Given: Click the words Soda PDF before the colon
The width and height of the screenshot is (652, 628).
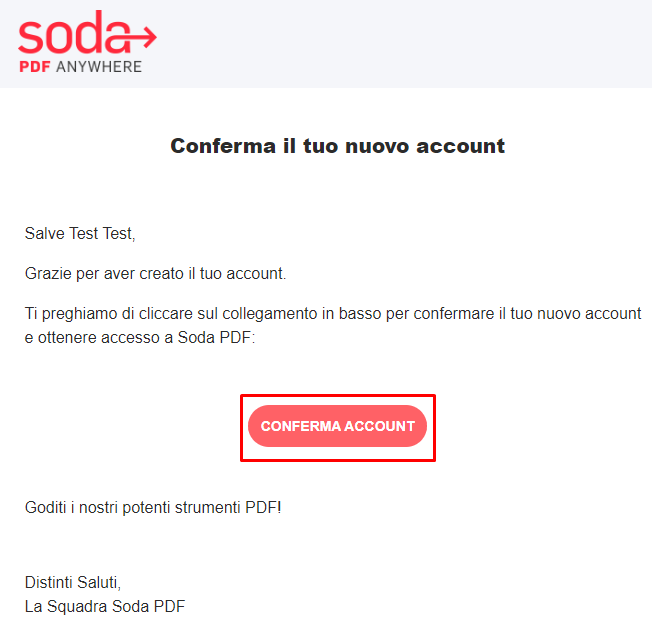Looking at the screenshot, I should [215, 338].
